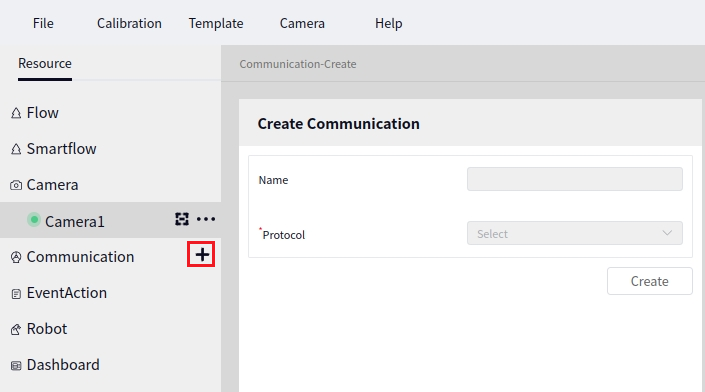
Task: Click the Smartflow sidebar icon
Action: 16,149
